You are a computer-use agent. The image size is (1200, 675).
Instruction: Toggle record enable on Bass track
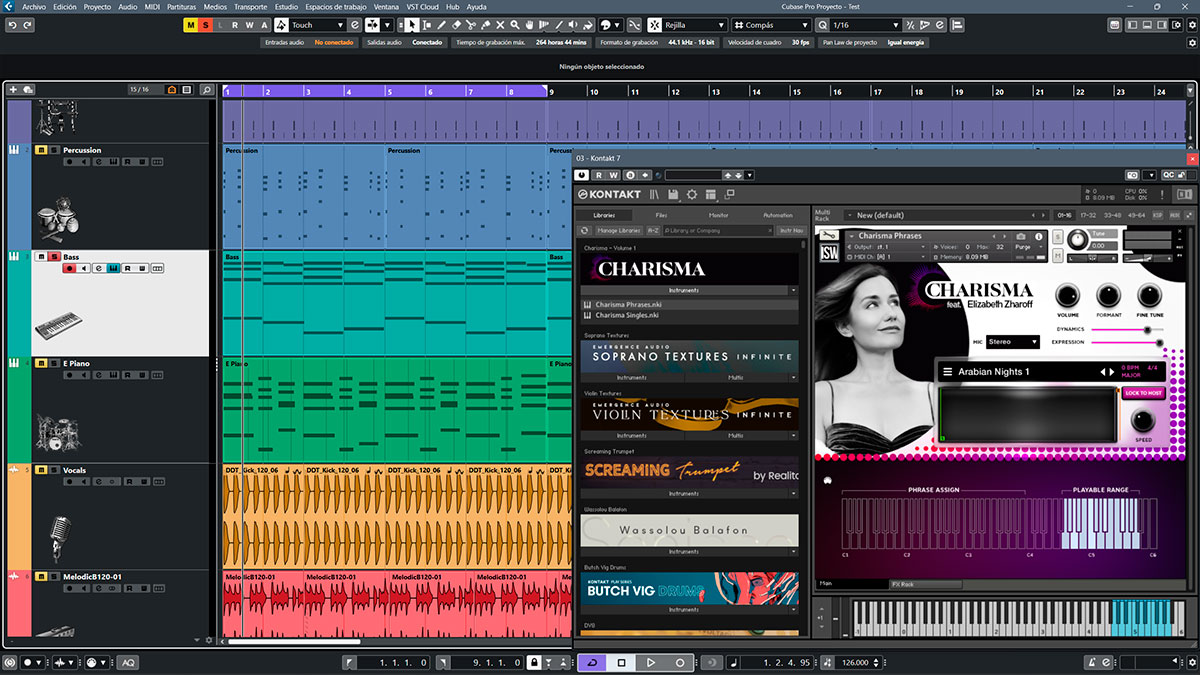[x=69, y=268]
